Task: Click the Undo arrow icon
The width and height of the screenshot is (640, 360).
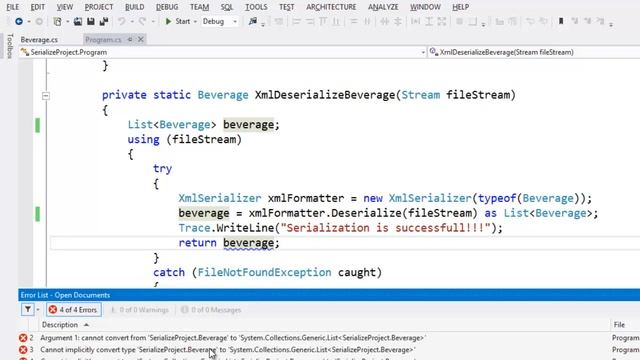Action: tap(122, 21)
